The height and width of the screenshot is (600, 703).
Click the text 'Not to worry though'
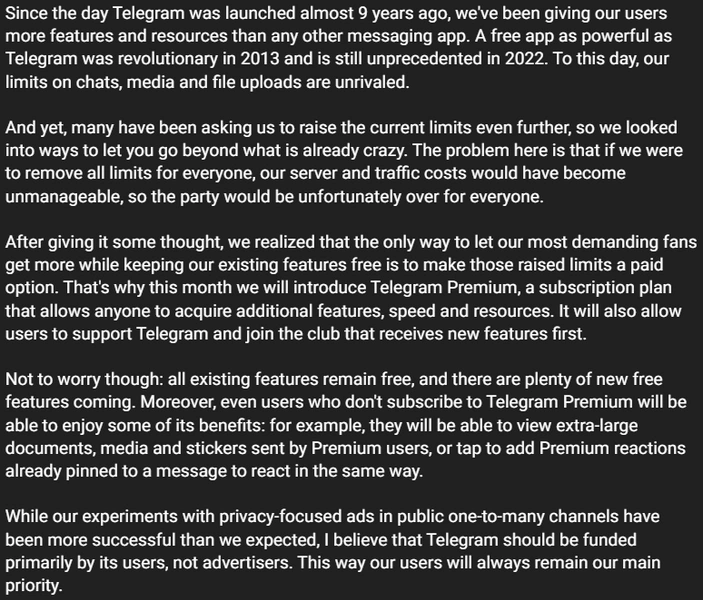82,380
